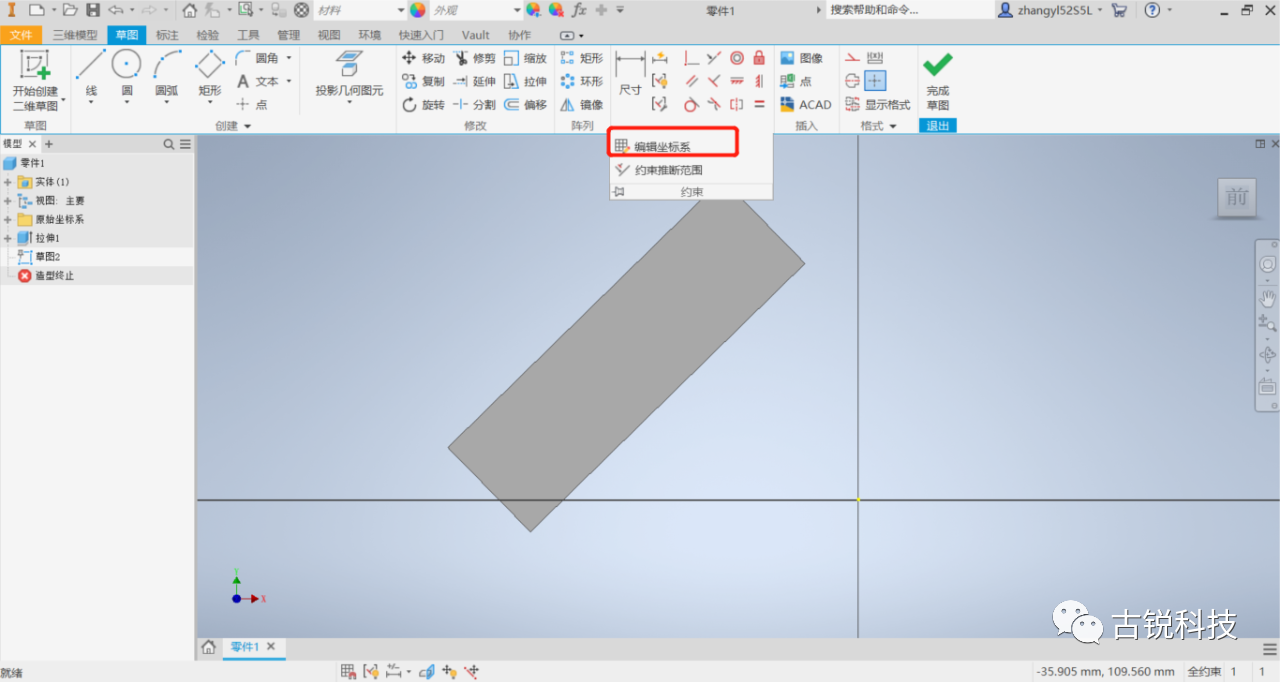Expand the 实体(1) tree node
The width and height of the screenshot is (1280, 682).
pyautogui.click(x=7, y=182)
